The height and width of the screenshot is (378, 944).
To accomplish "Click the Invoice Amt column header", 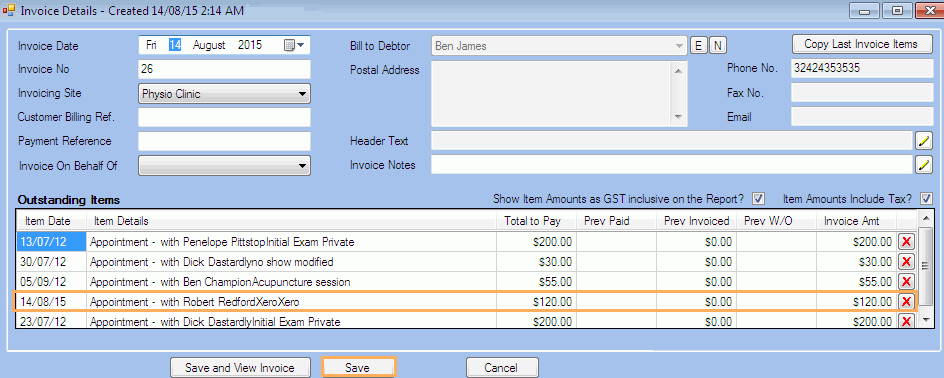I will pyautogui.click(x=857, y=222).
